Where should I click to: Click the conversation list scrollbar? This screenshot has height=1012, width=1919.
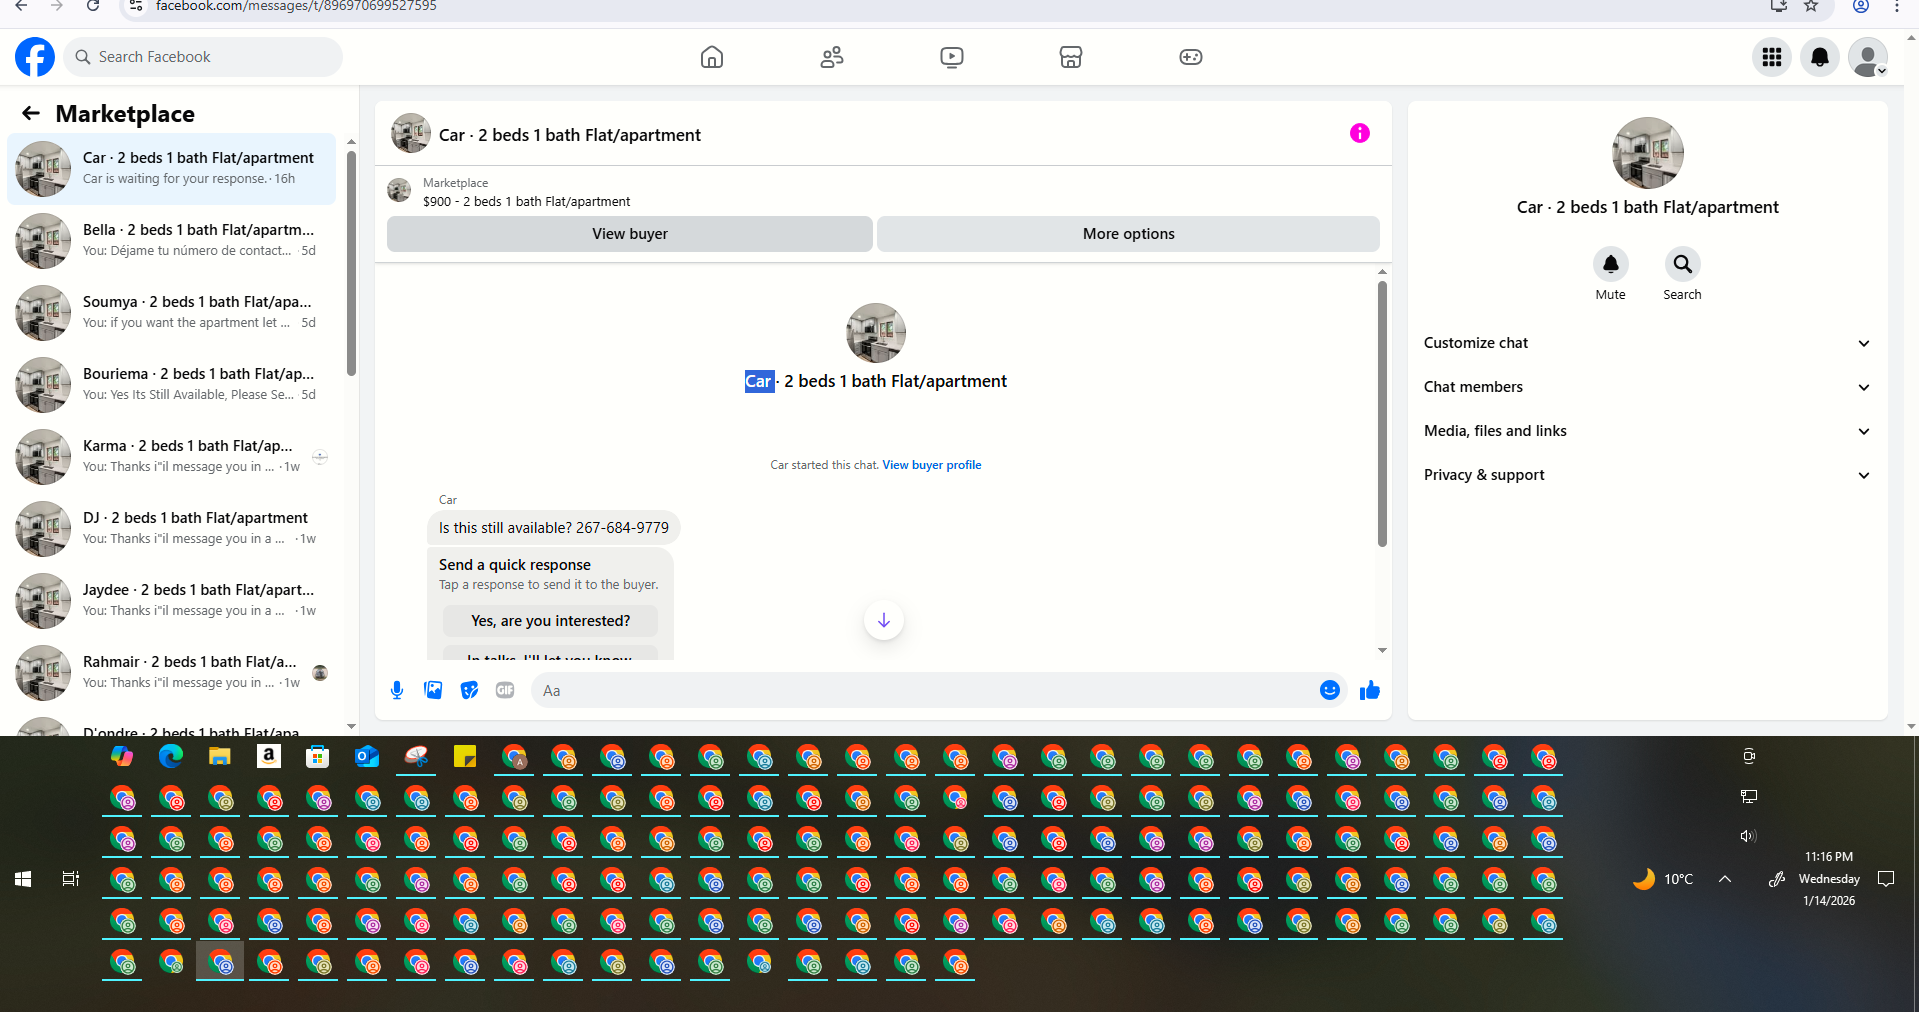[351, 263]
